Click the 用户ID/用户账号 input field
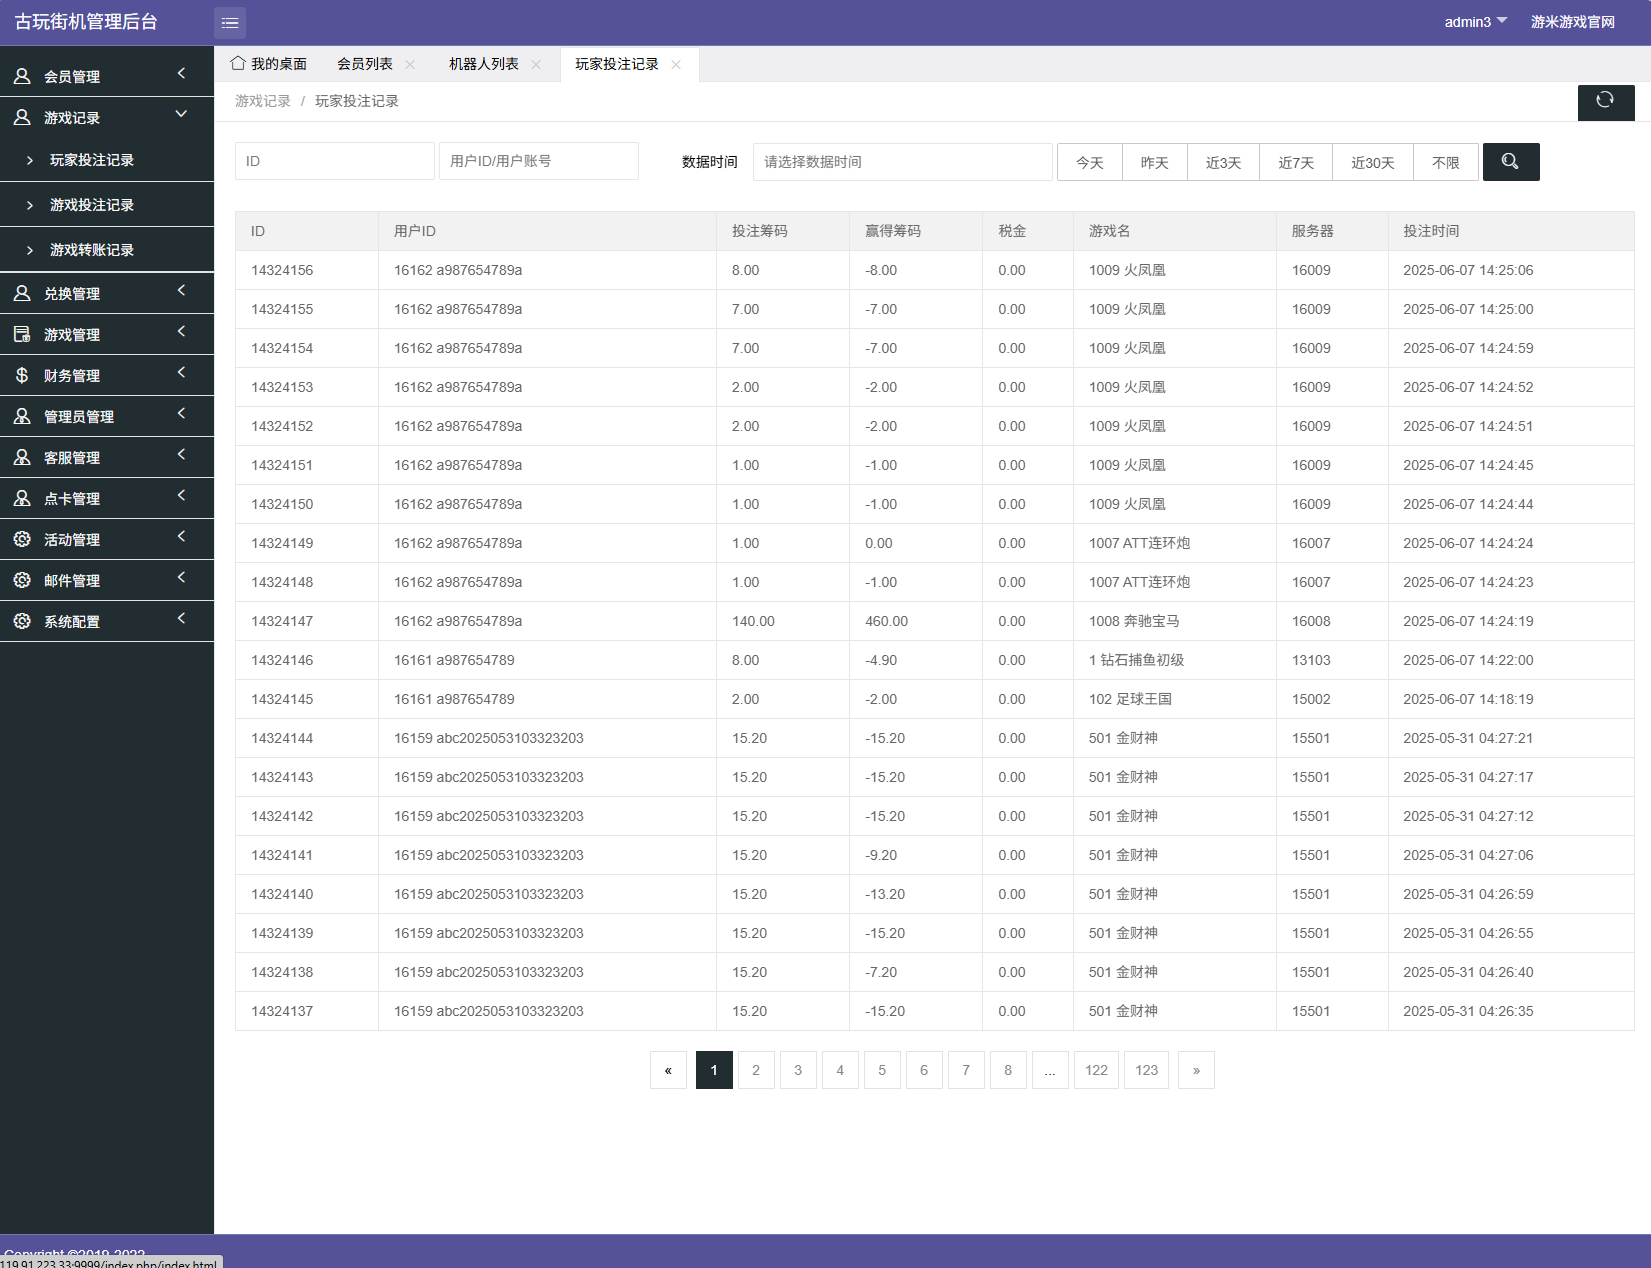Image resolution: width=1651 pixels, height=1268 pixels. point(539,161)
